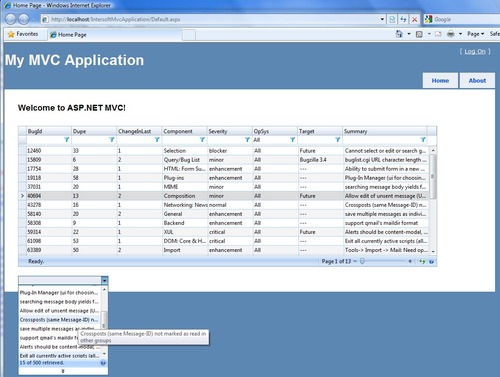Click the Composition cell in the selected row
Screen dimensions: 500x377
185,196
